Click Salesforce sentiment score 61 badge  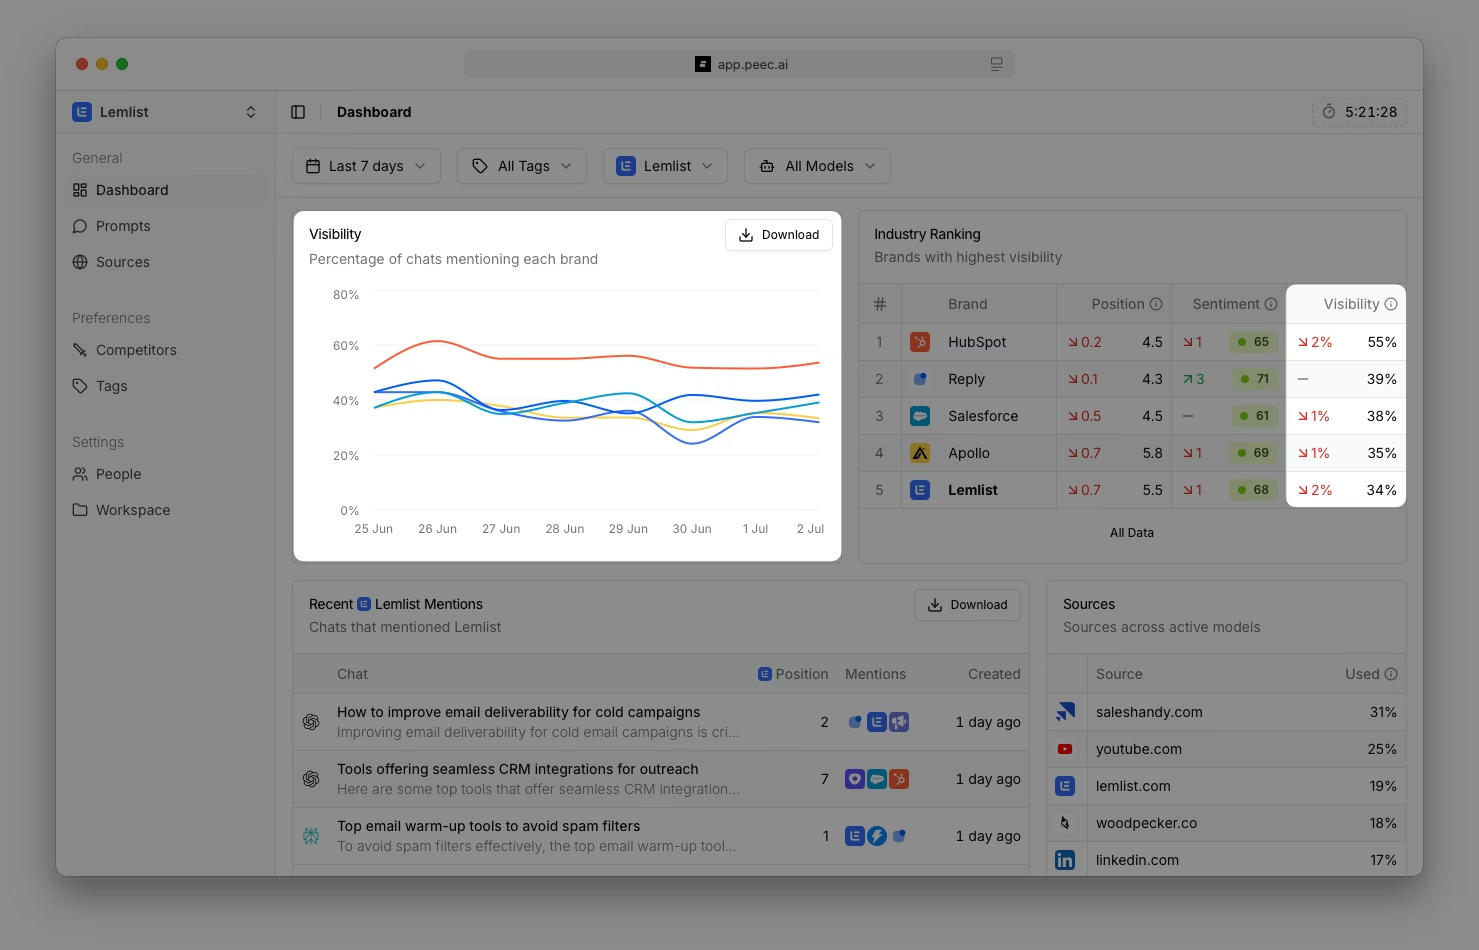click(1253, 416)
